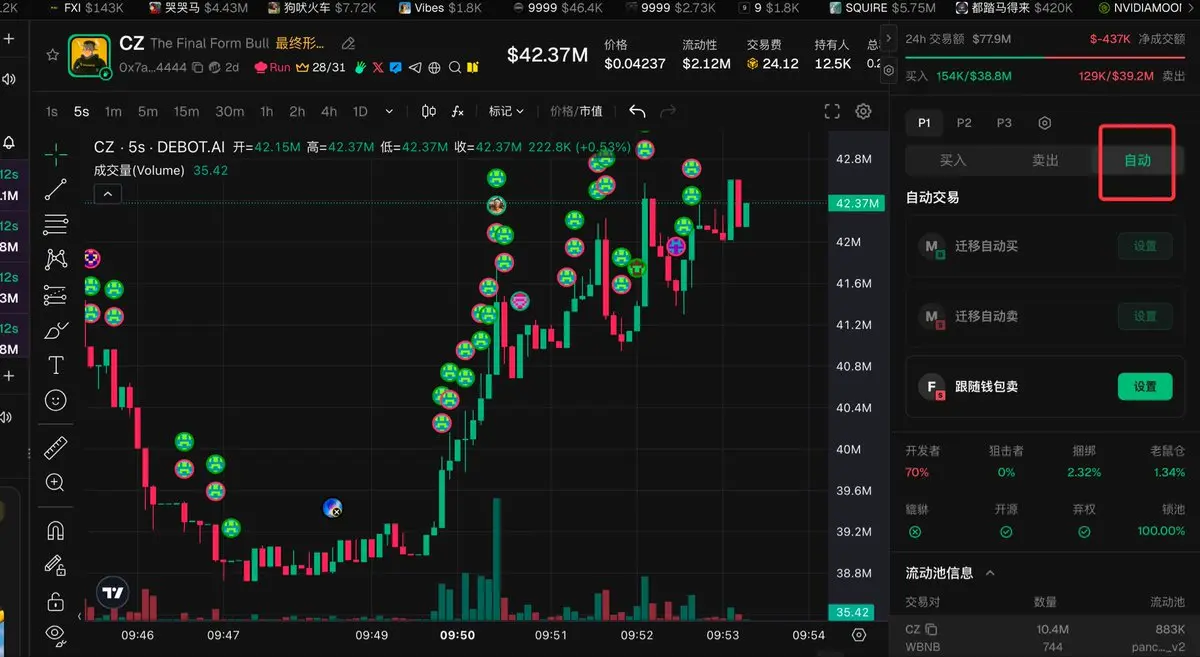Select the forecasting/projection tool

click(56, 296)
